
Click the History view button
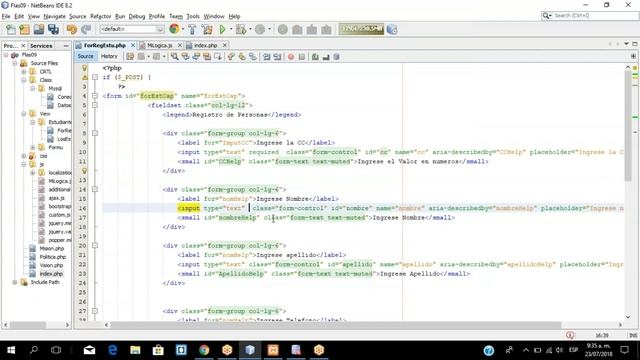tap(109, 56)
